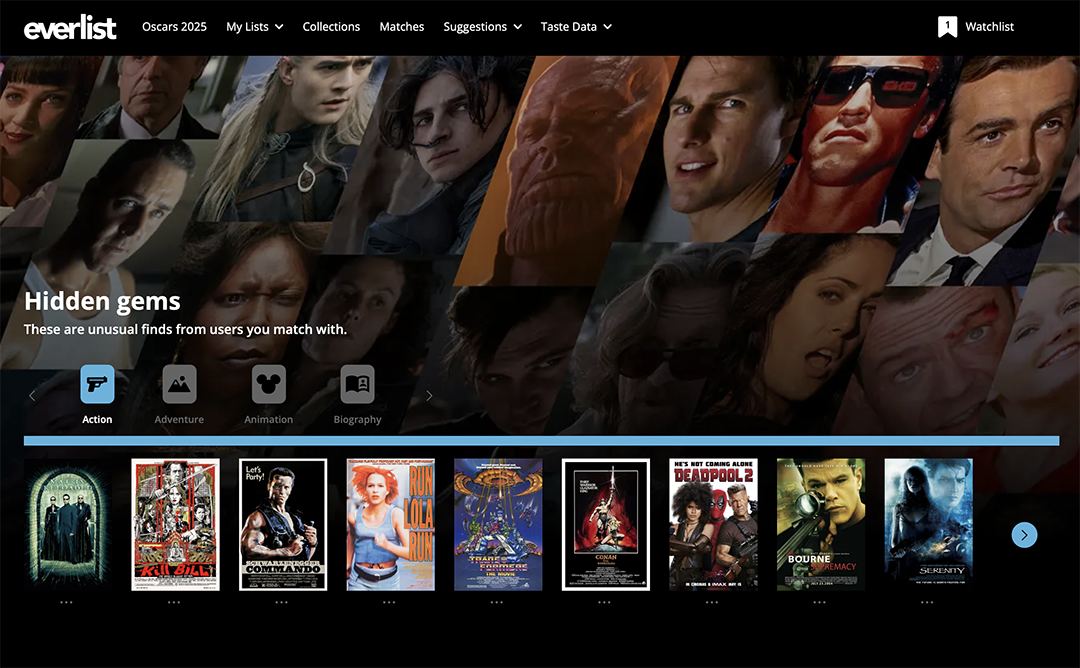The width and height of the screenshot is (1080, 668).
Task: Open the Watchlist bookmark icon
Action: (947, 27)
